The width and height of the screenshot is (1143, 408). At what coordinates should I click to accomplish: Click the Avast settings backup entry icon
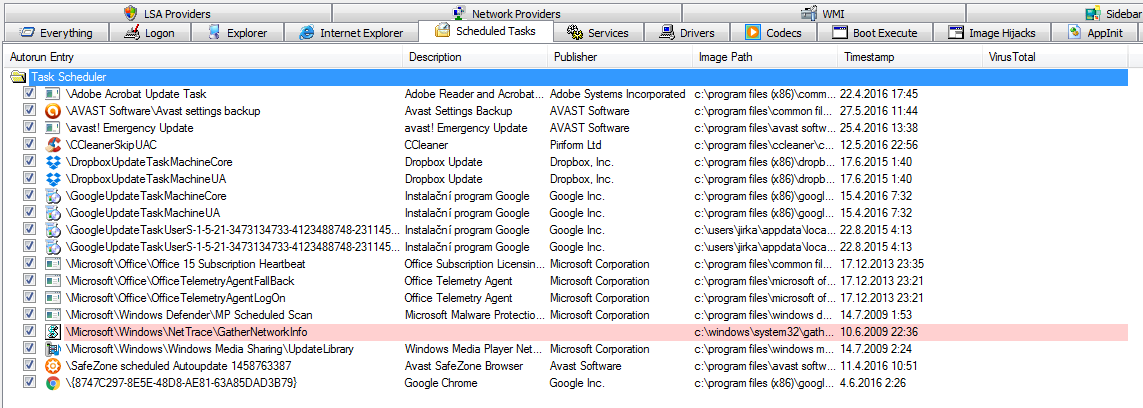point(53,111)
